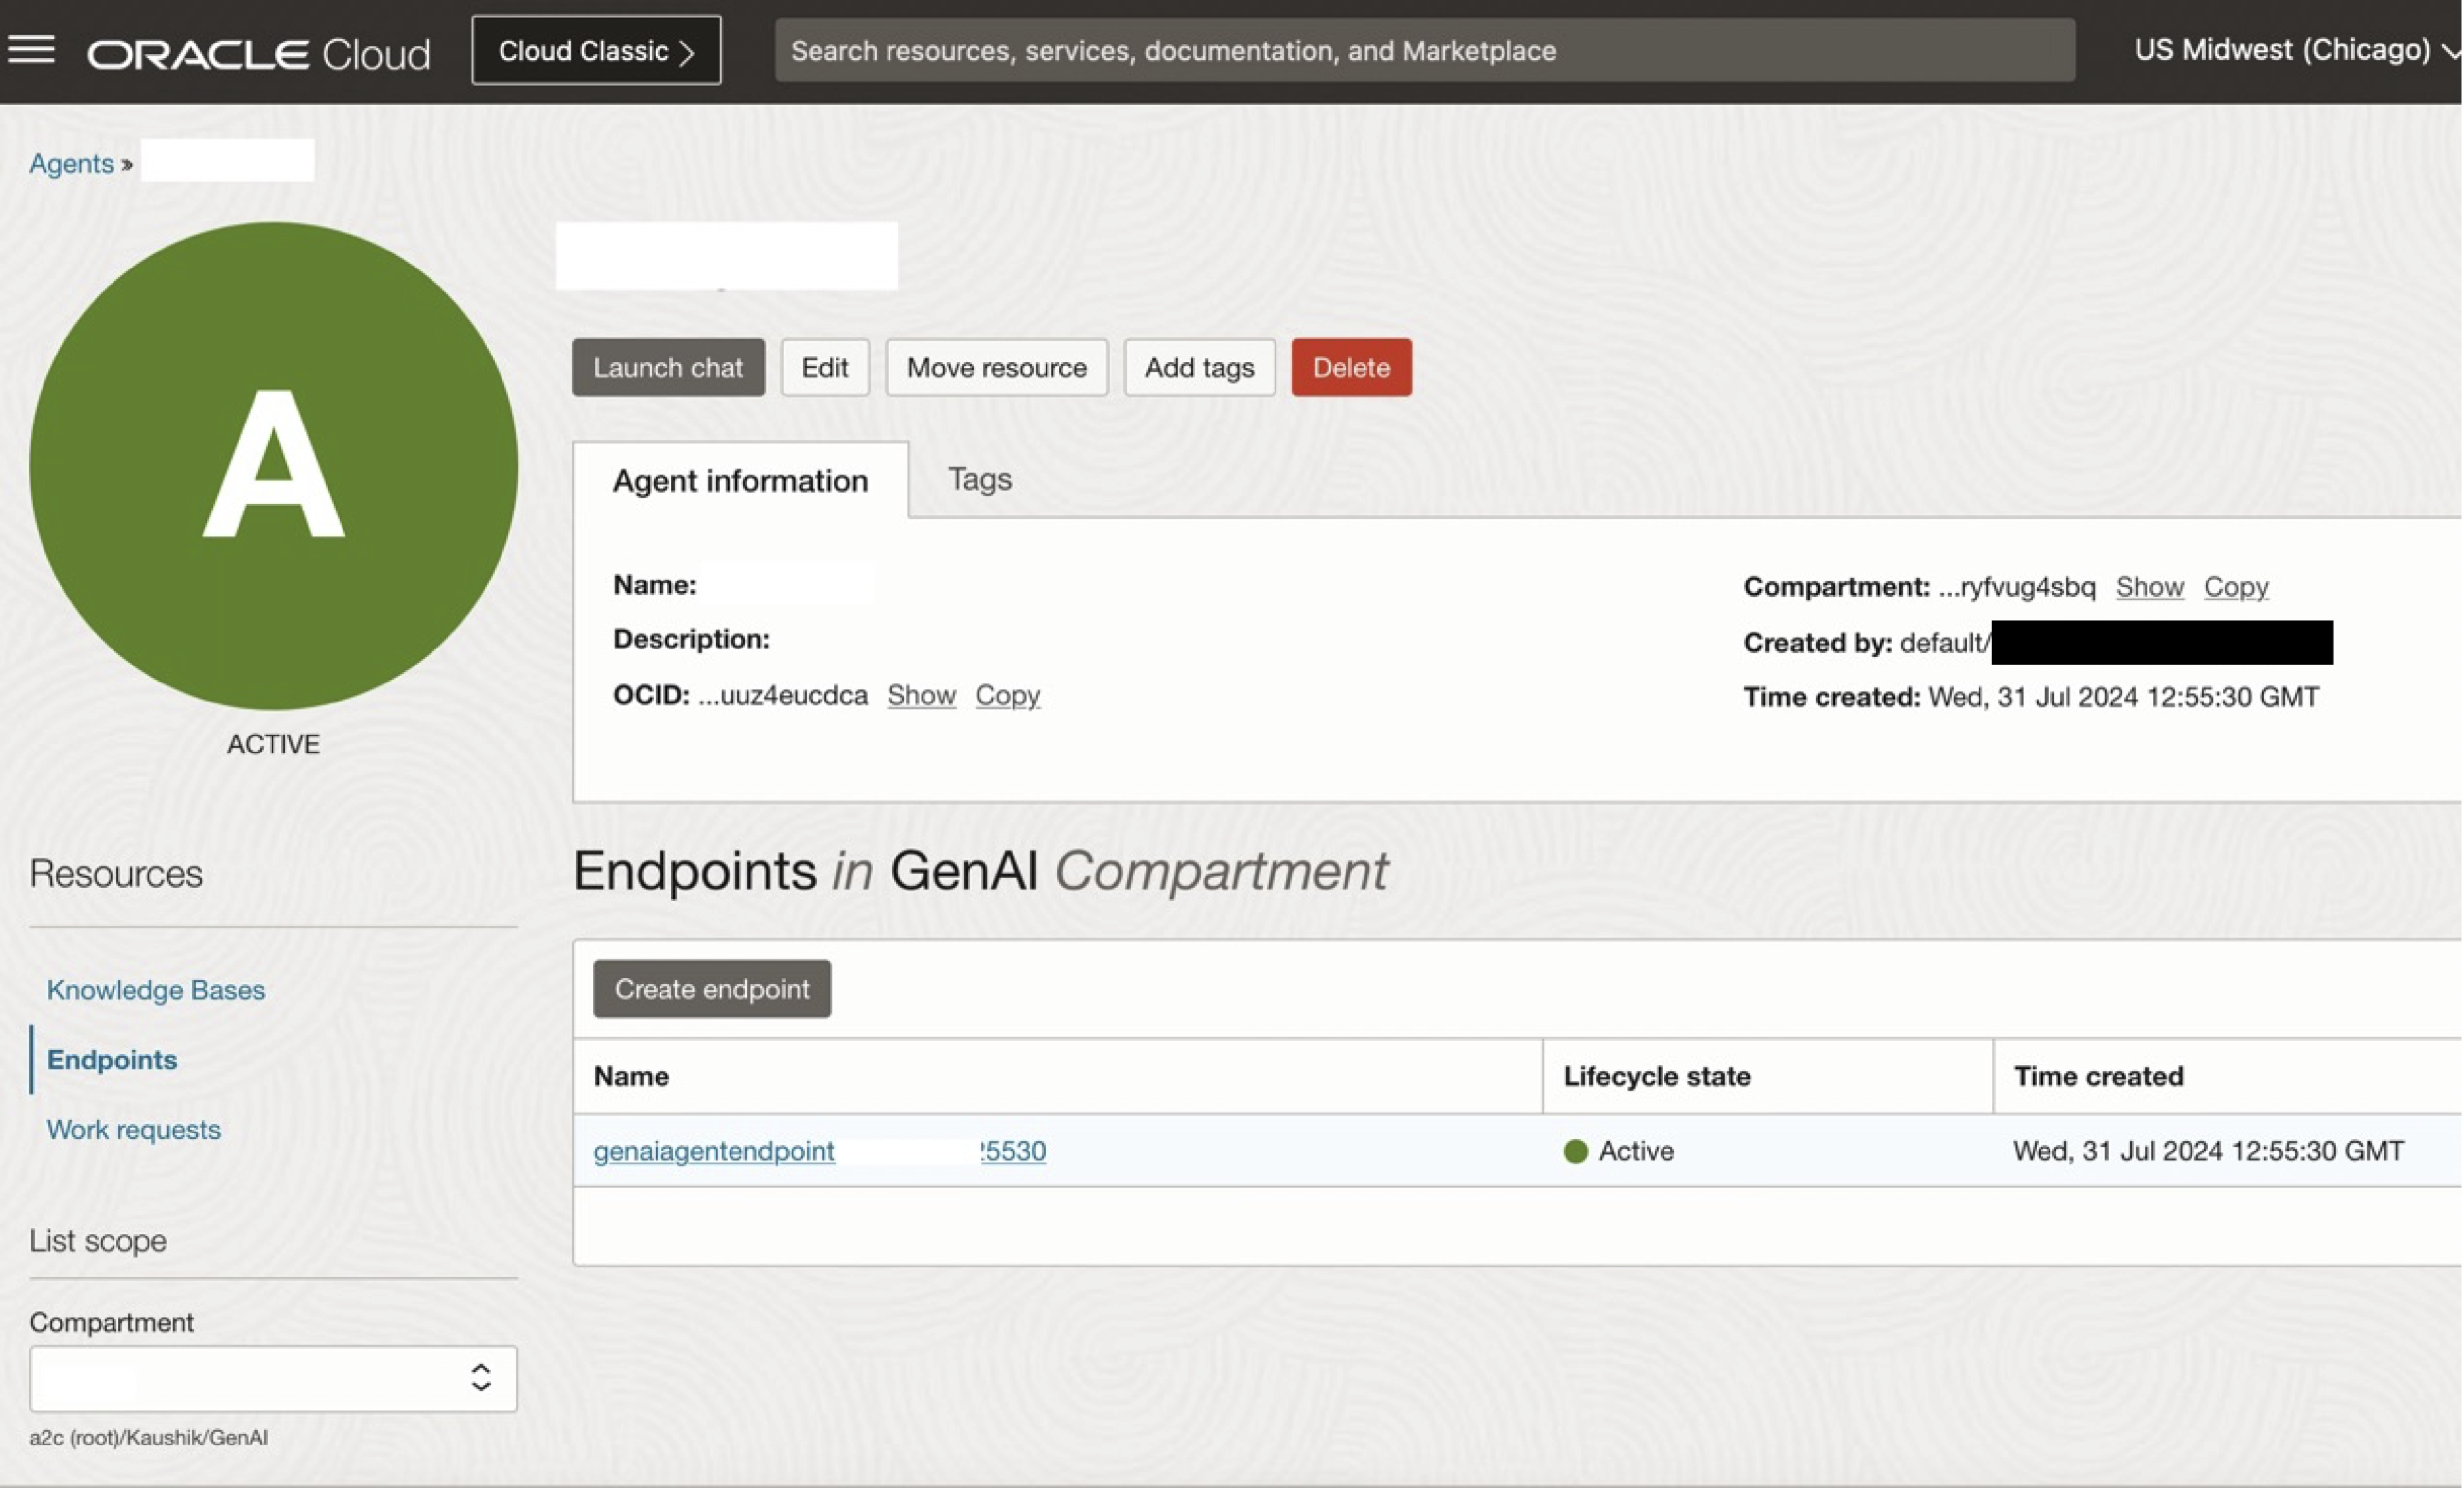Show the full OCID value
The image size is (2464, 1488).
(920, 695)
